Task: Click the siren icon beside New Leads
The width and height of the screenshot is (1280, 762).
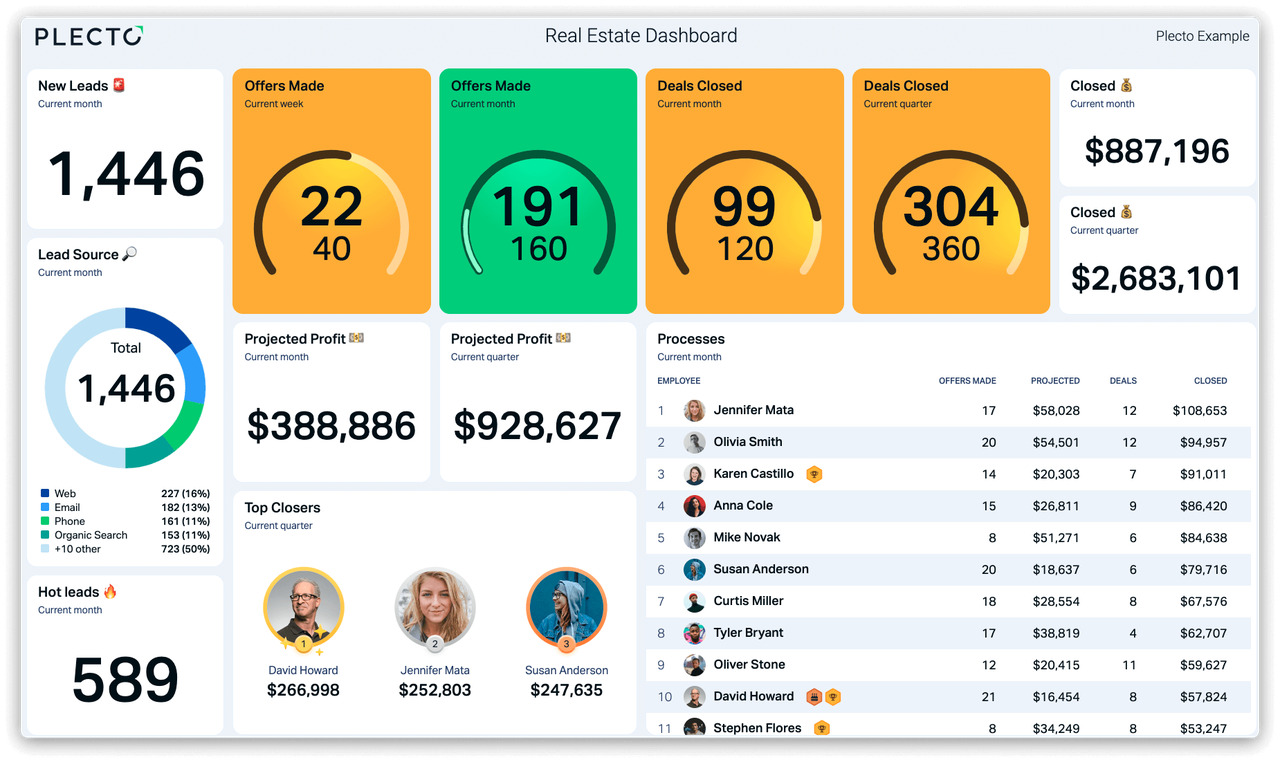Action: [120, 86]
